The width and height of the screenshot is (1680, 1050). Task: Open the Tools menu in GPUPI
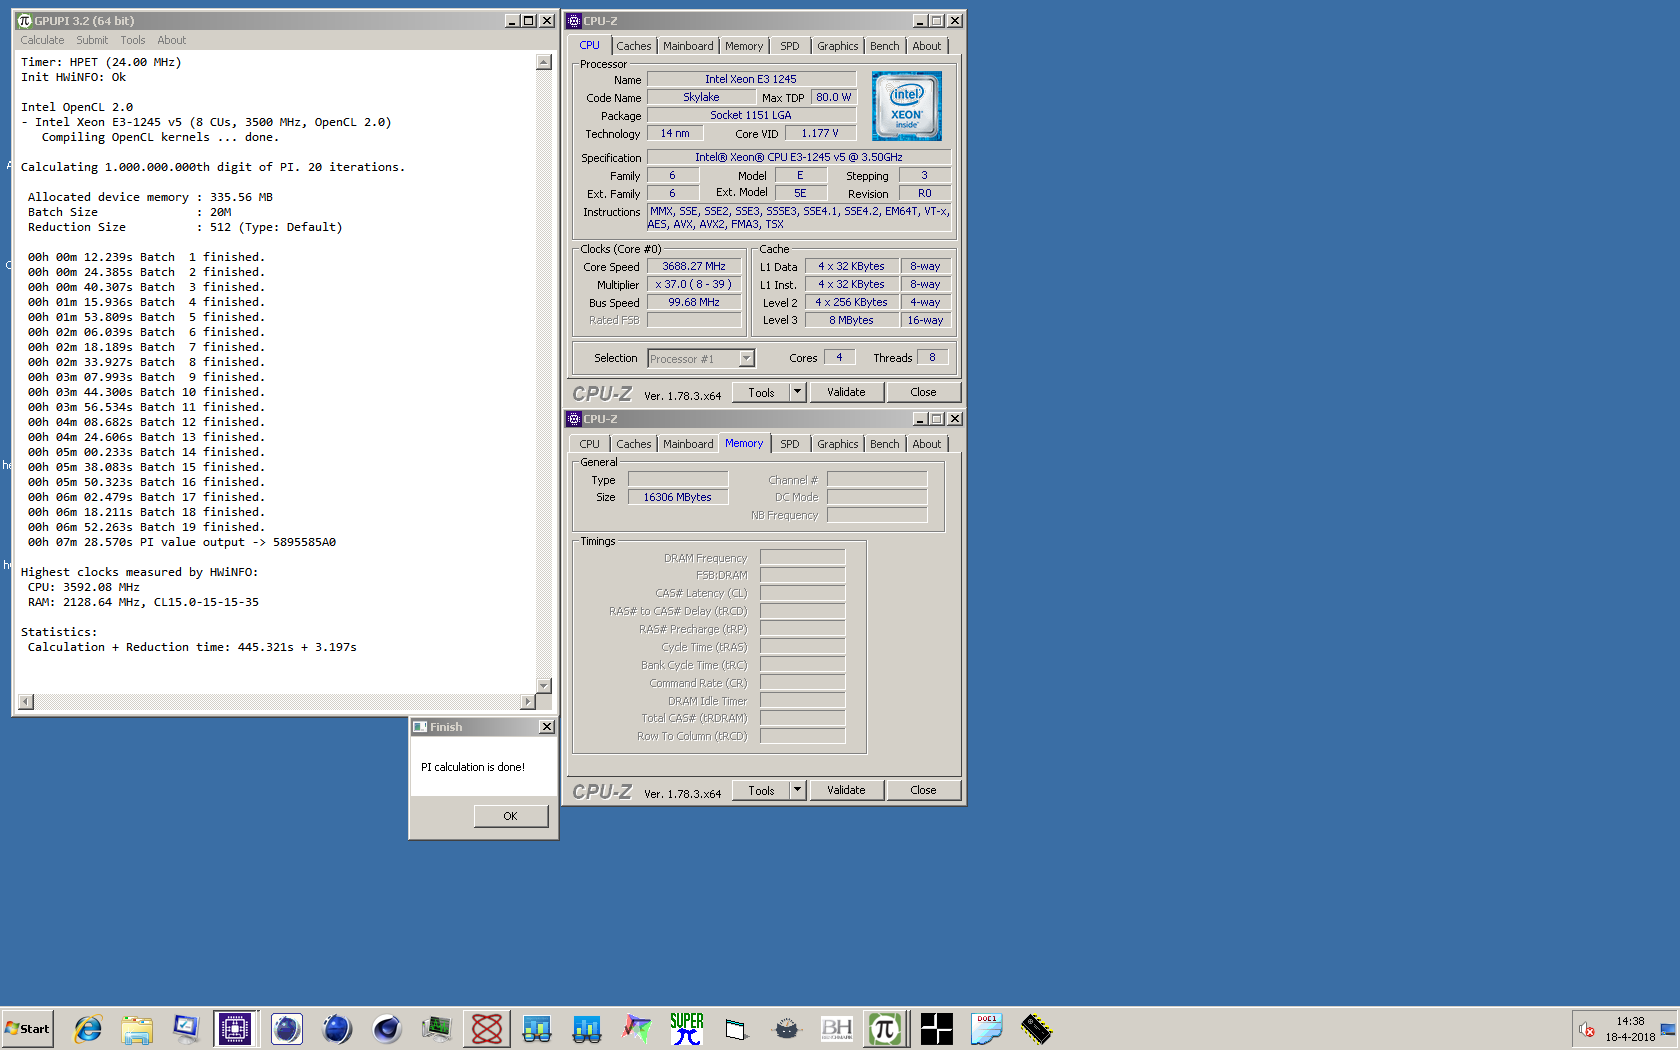tap(133, 40)
